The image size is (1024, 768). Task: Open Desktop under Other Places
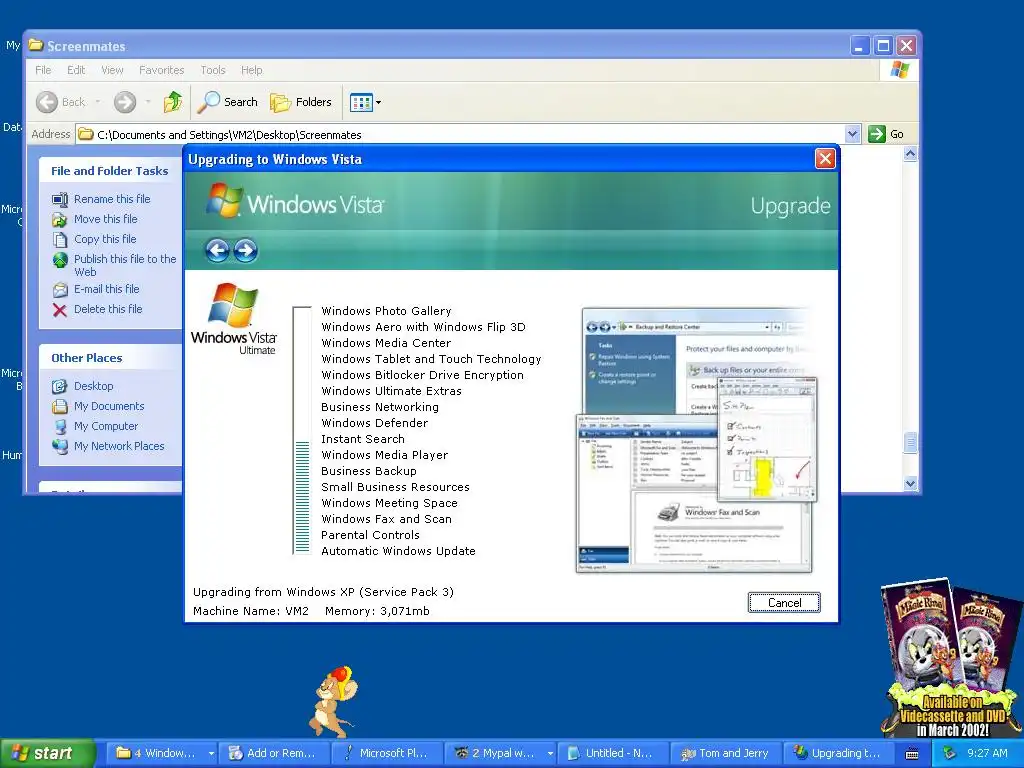[93, 386]
